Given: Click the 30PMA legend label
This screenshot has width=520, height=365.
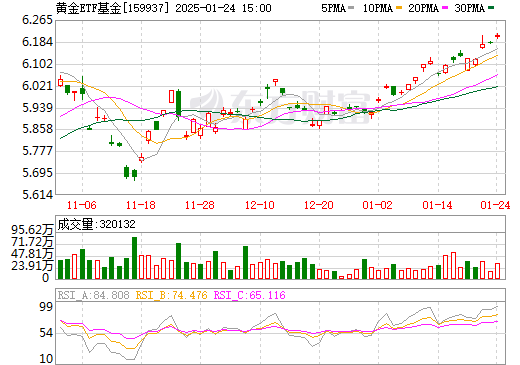Looking at the screenshot, I should 469,8.
